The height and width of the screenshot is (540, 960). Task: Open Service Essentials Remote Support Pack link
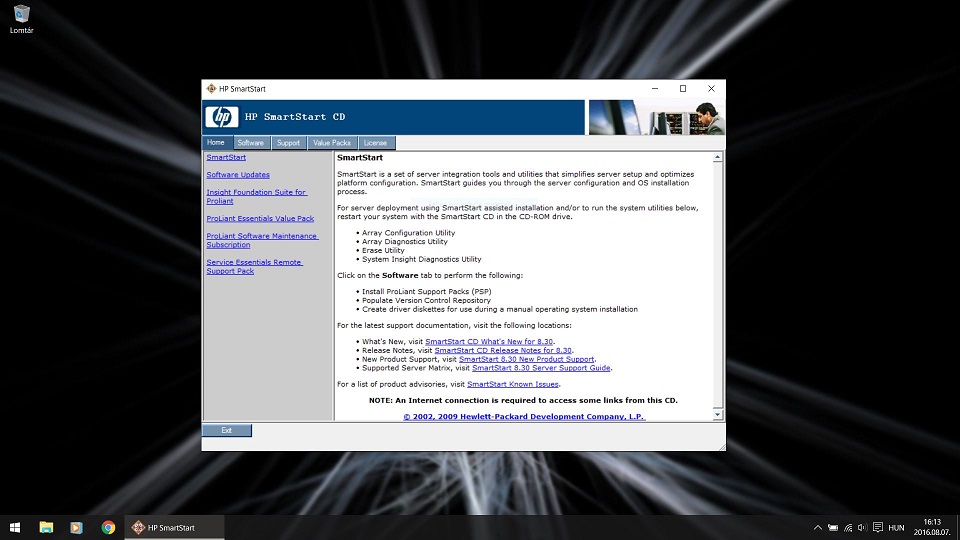point(254,266)
